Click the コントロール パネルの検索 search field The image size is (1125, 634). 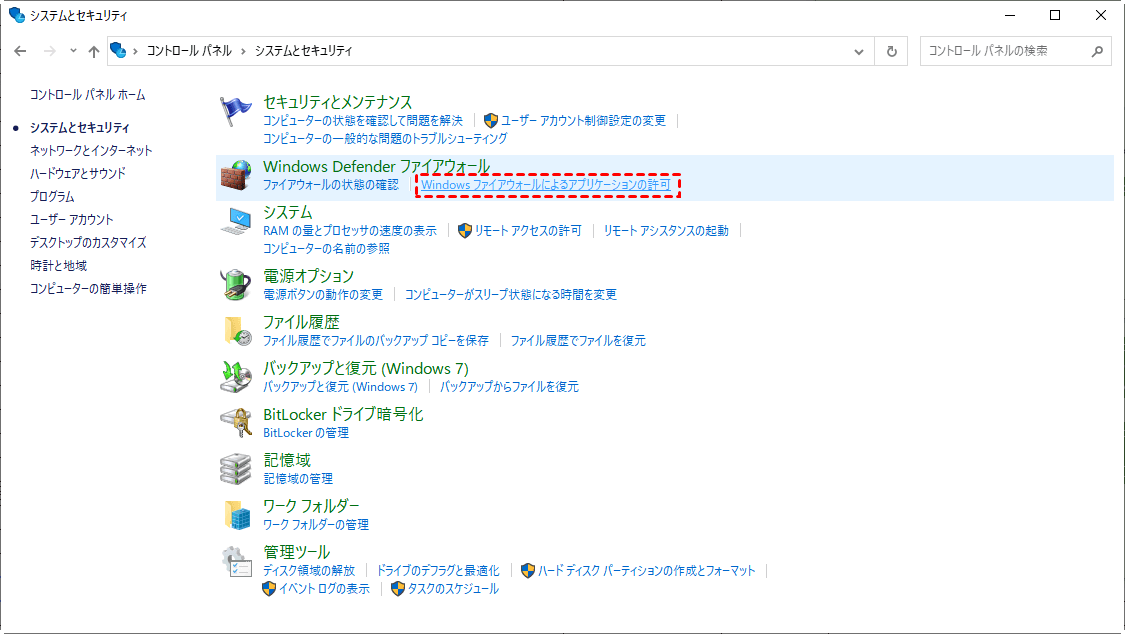(1003, 51)
